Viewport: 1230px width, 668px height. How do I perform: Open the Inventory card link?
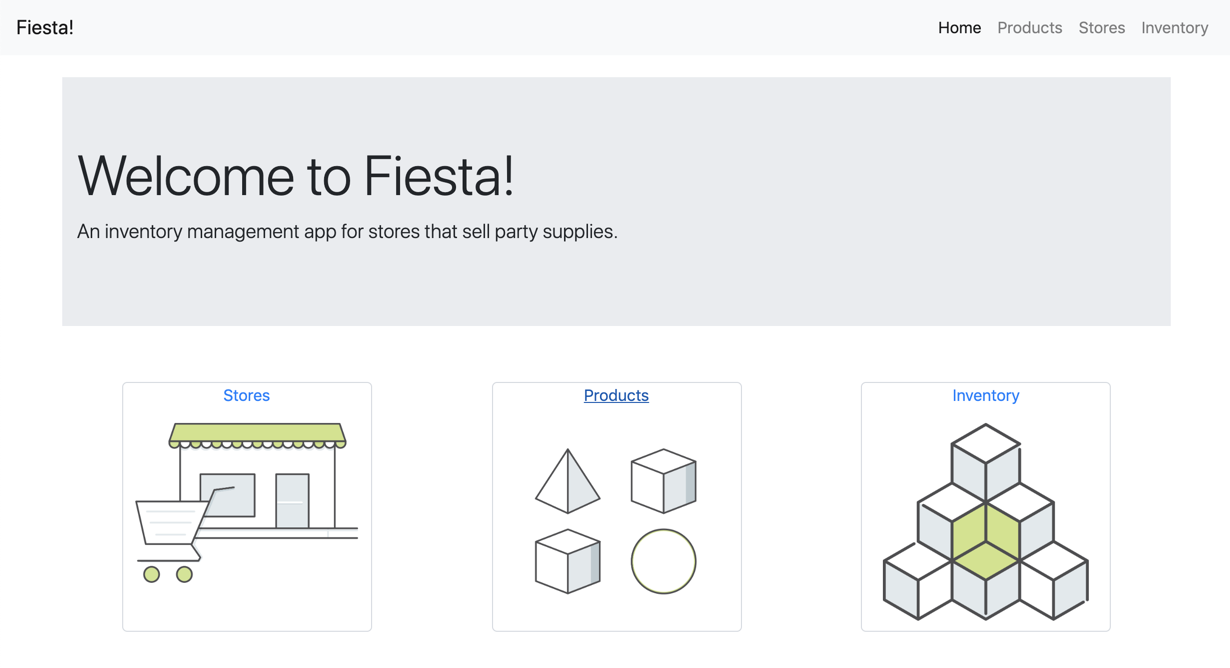(985, 396)
